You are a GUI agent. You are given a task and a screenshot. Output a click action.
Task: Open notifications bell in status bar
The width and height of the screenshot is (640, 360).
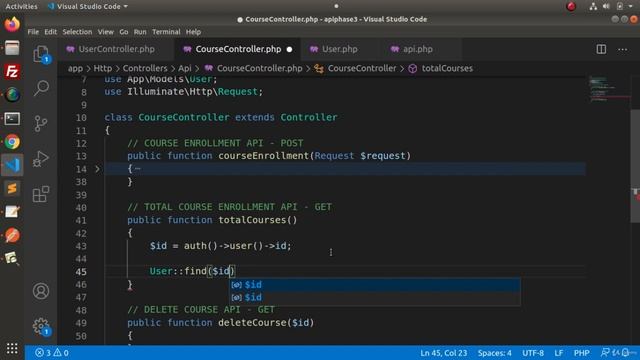(x=625, y=353)
